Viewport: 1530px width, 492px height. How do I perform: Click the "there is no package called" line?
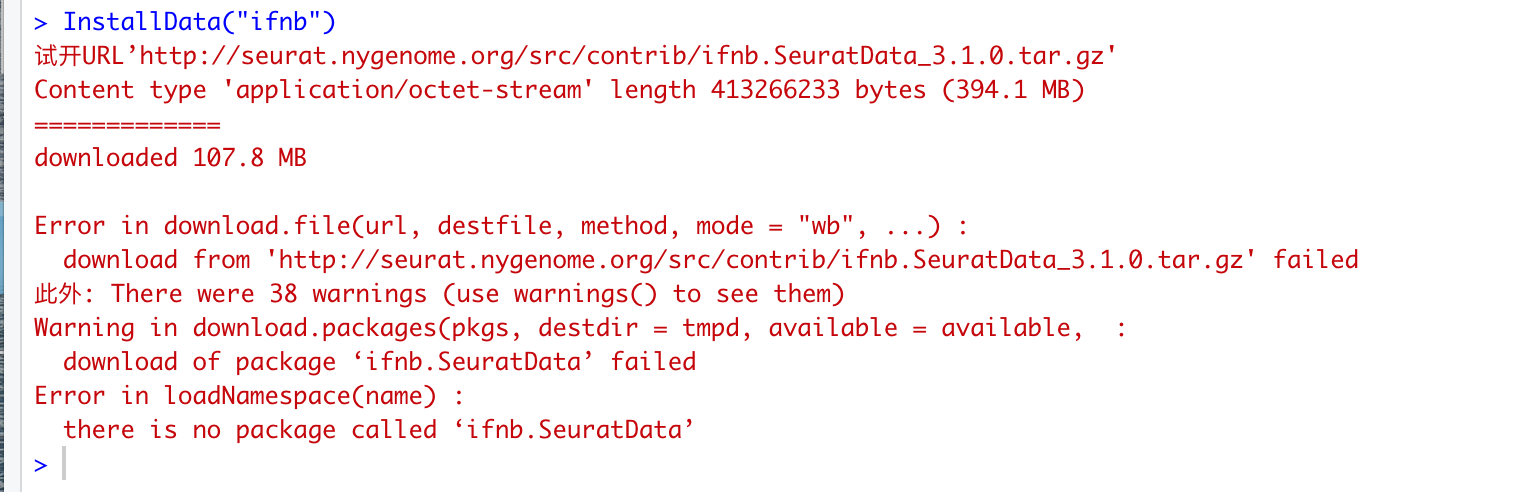pos(379,430)
